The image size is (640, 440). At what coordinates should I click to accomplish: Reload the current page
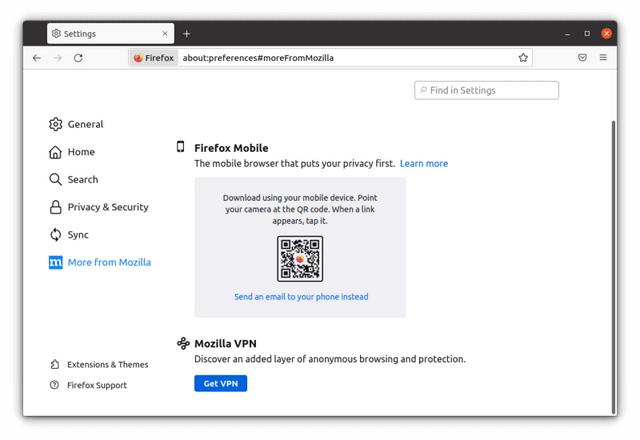pos(78,58)
